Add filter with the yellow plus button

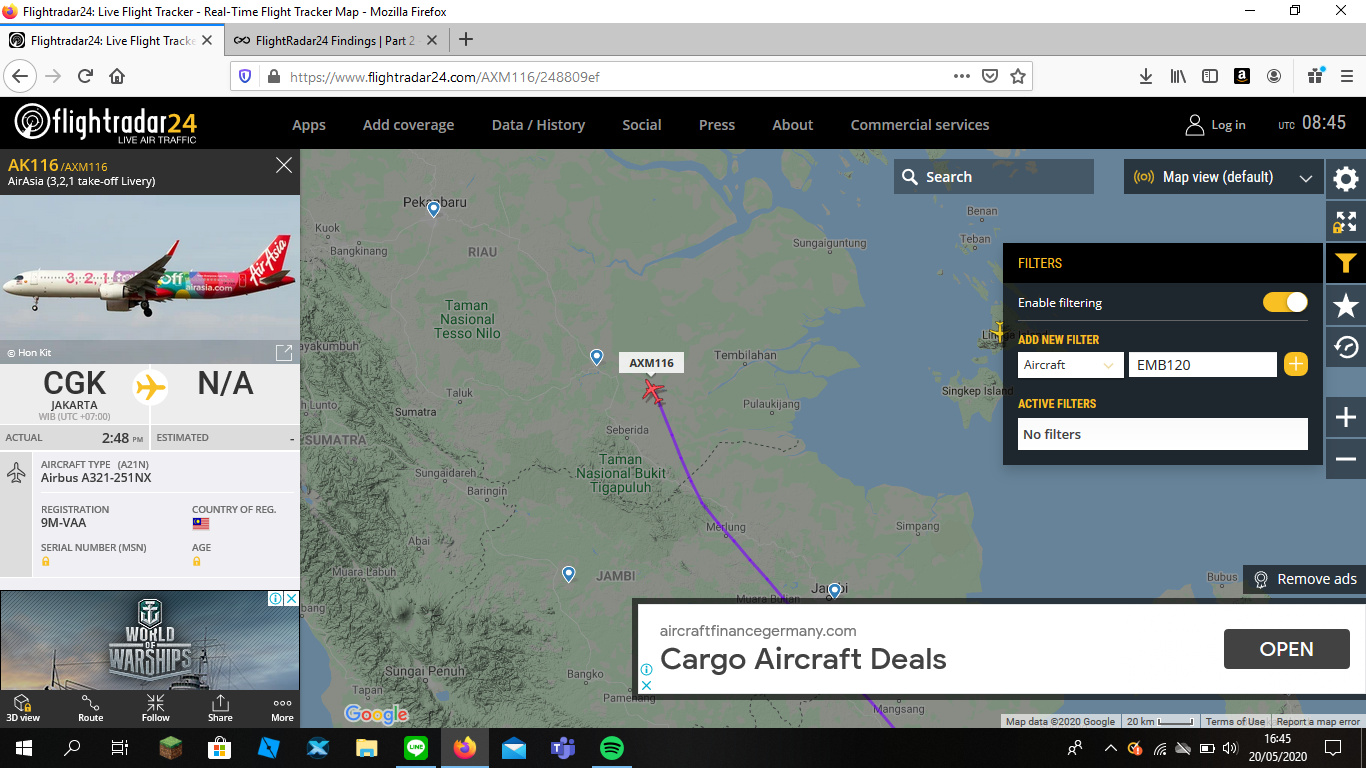click(x=1295, y=365)
